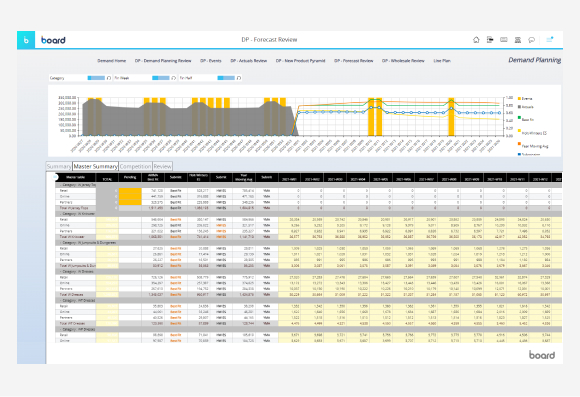Toggle the Base Fc series in chart legend
Screen dimensions: 580x397
tap(526, 119)
